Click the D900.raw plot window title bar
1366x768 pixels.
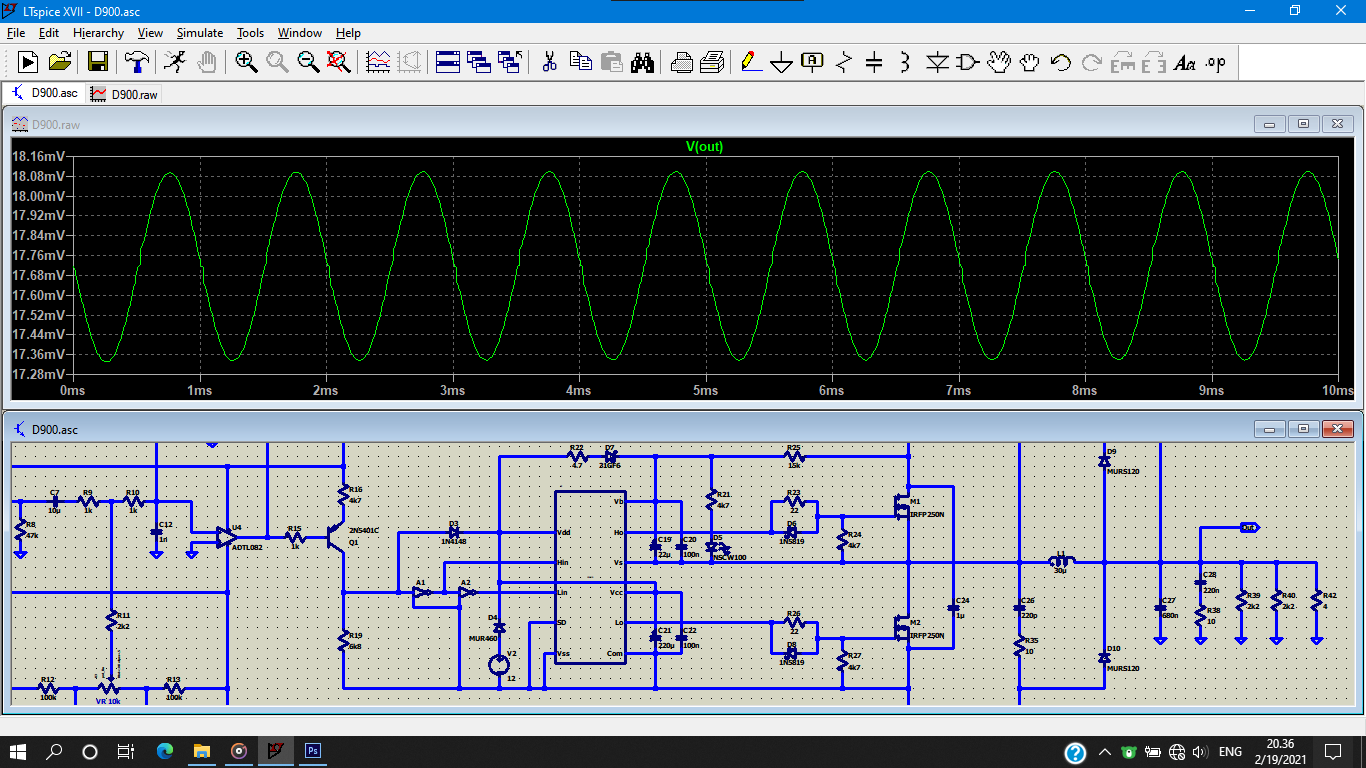[x=683, y=125]
